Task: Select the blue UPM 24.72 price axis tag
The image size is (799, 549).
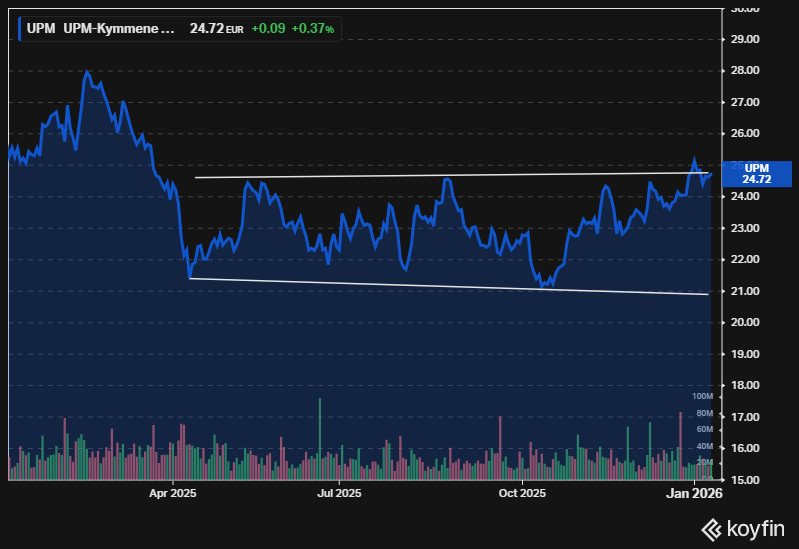Action: click(757, 173)
